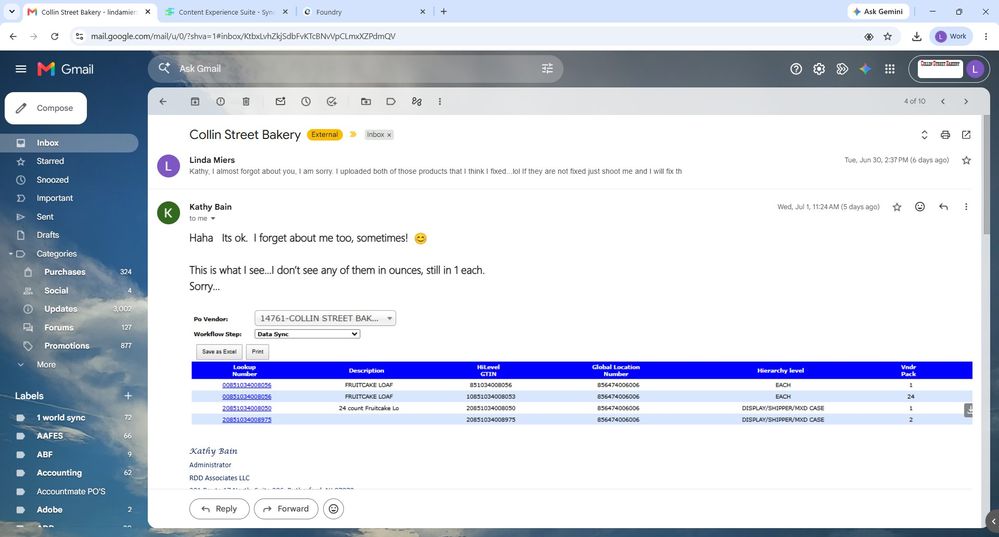Reload the page

(x=55, y=36)
